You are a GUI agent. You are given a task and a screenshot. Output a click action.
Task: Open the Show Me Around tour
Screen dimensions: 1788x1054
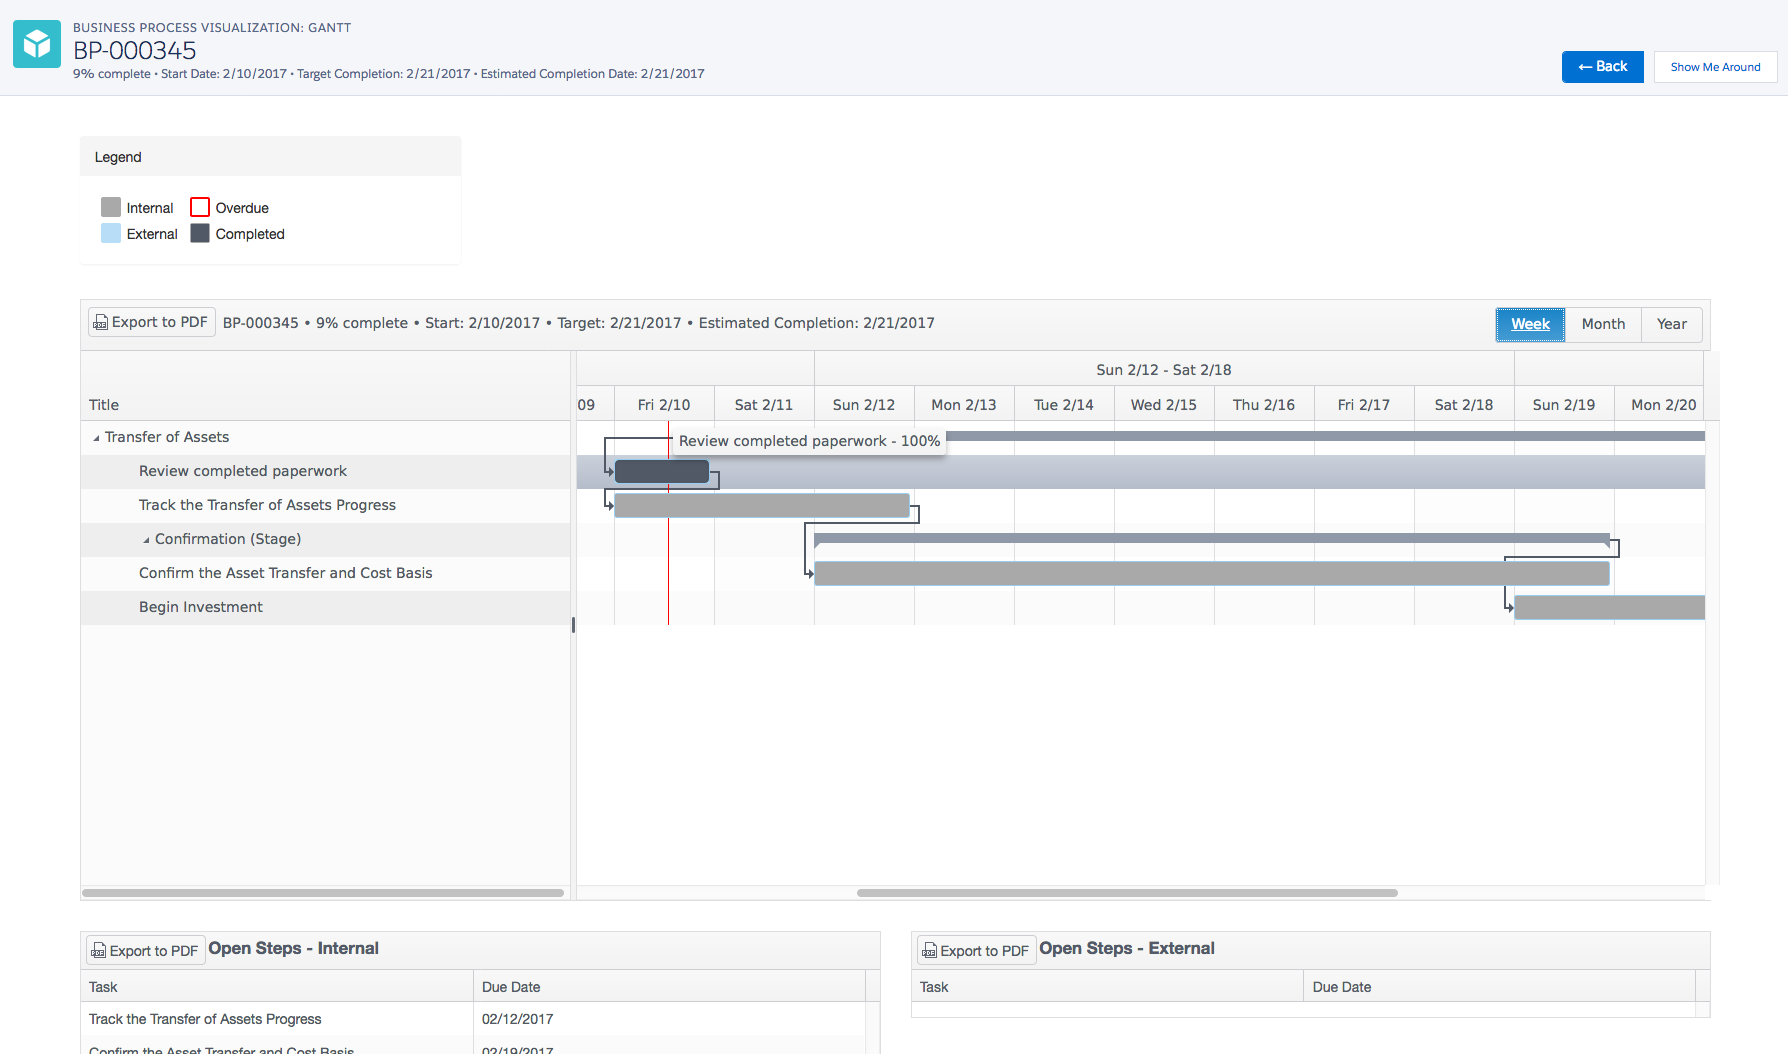[x=1715, y=66]
